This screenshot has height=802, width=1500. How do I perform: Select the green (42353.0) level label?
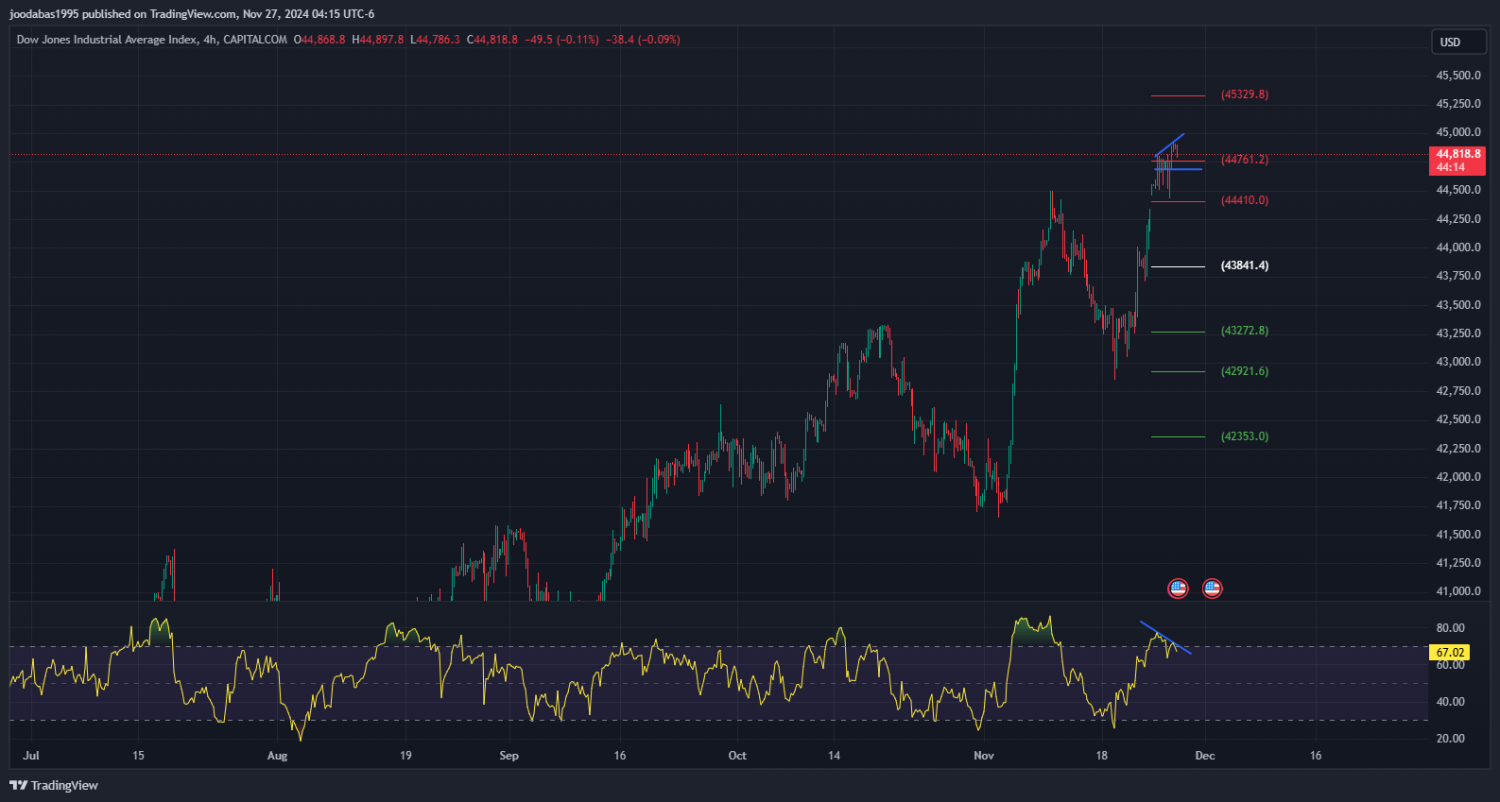click(1244, 436)
